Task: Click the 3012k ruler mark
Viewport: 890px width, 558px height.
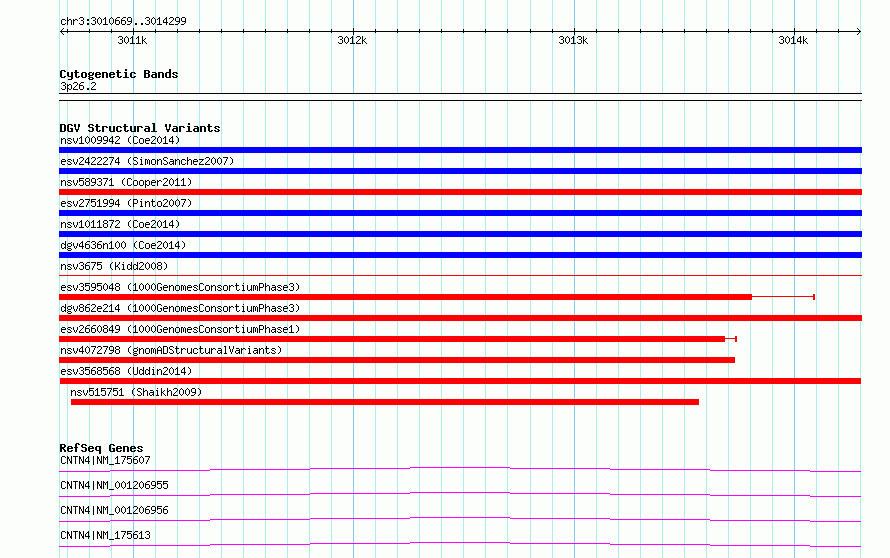Action: point(352,40)
